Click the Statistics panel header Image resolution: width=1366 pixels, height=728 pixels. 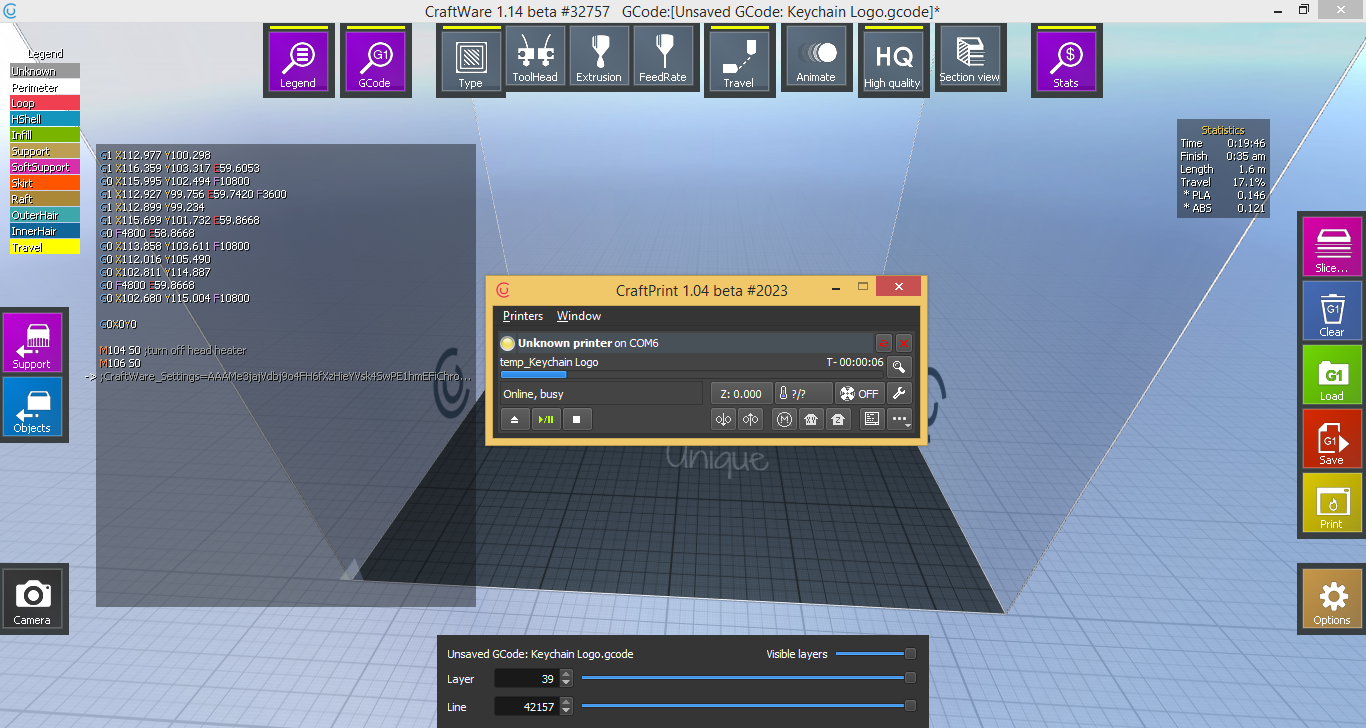coord(1223,130)
